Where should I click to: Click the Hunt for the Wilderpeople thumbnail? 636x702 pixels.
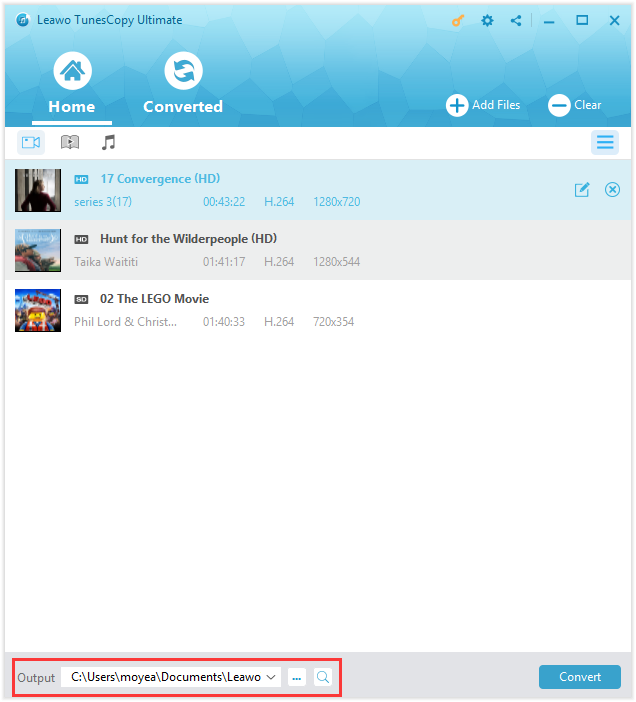tap(38, 250)
